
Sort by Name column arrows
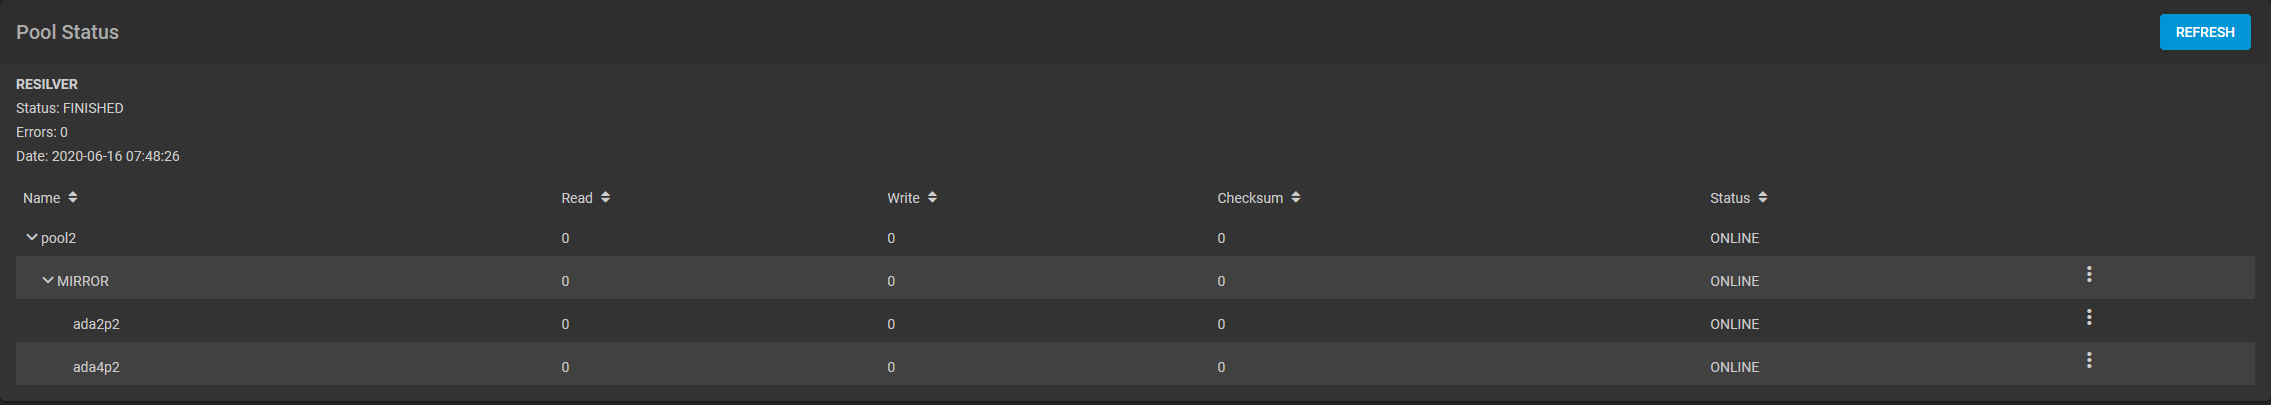(73, 198)
